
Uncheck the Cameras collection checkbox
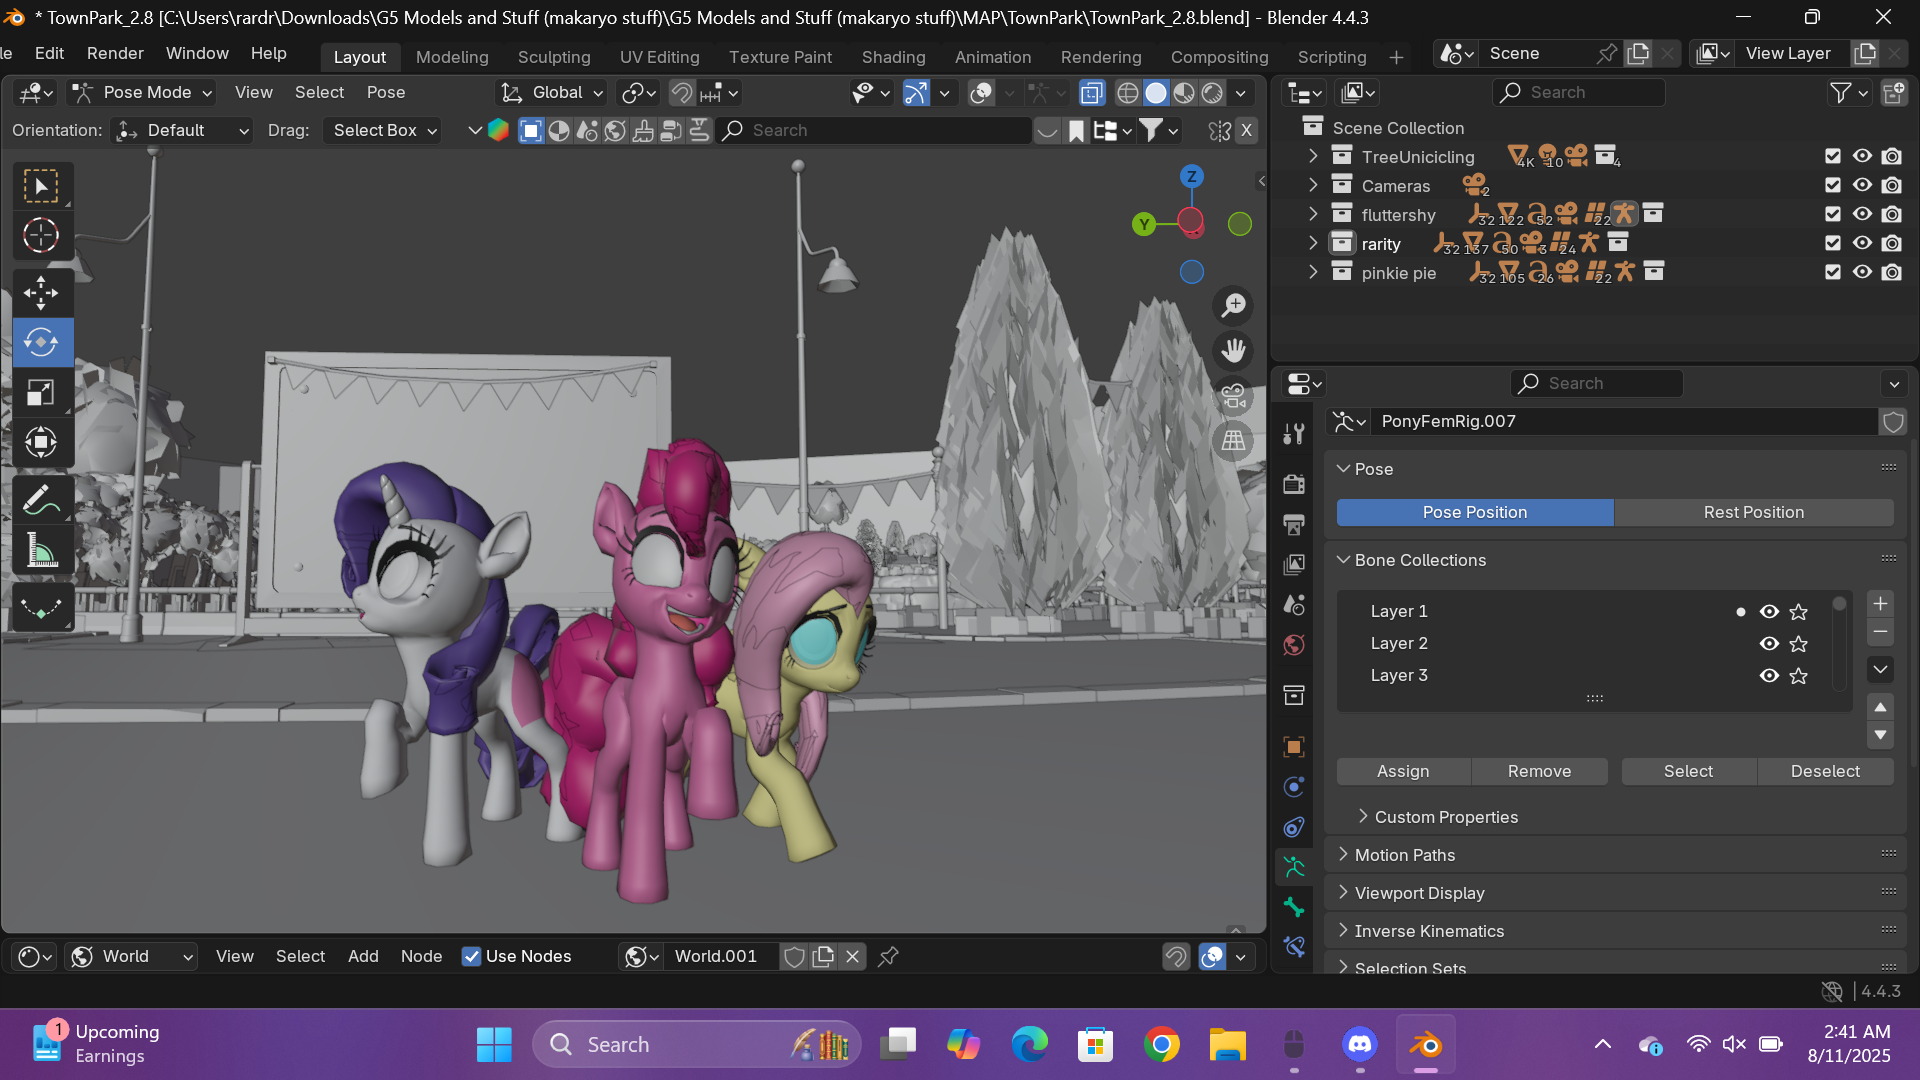pyautogui.click(x=1833, y=186)
